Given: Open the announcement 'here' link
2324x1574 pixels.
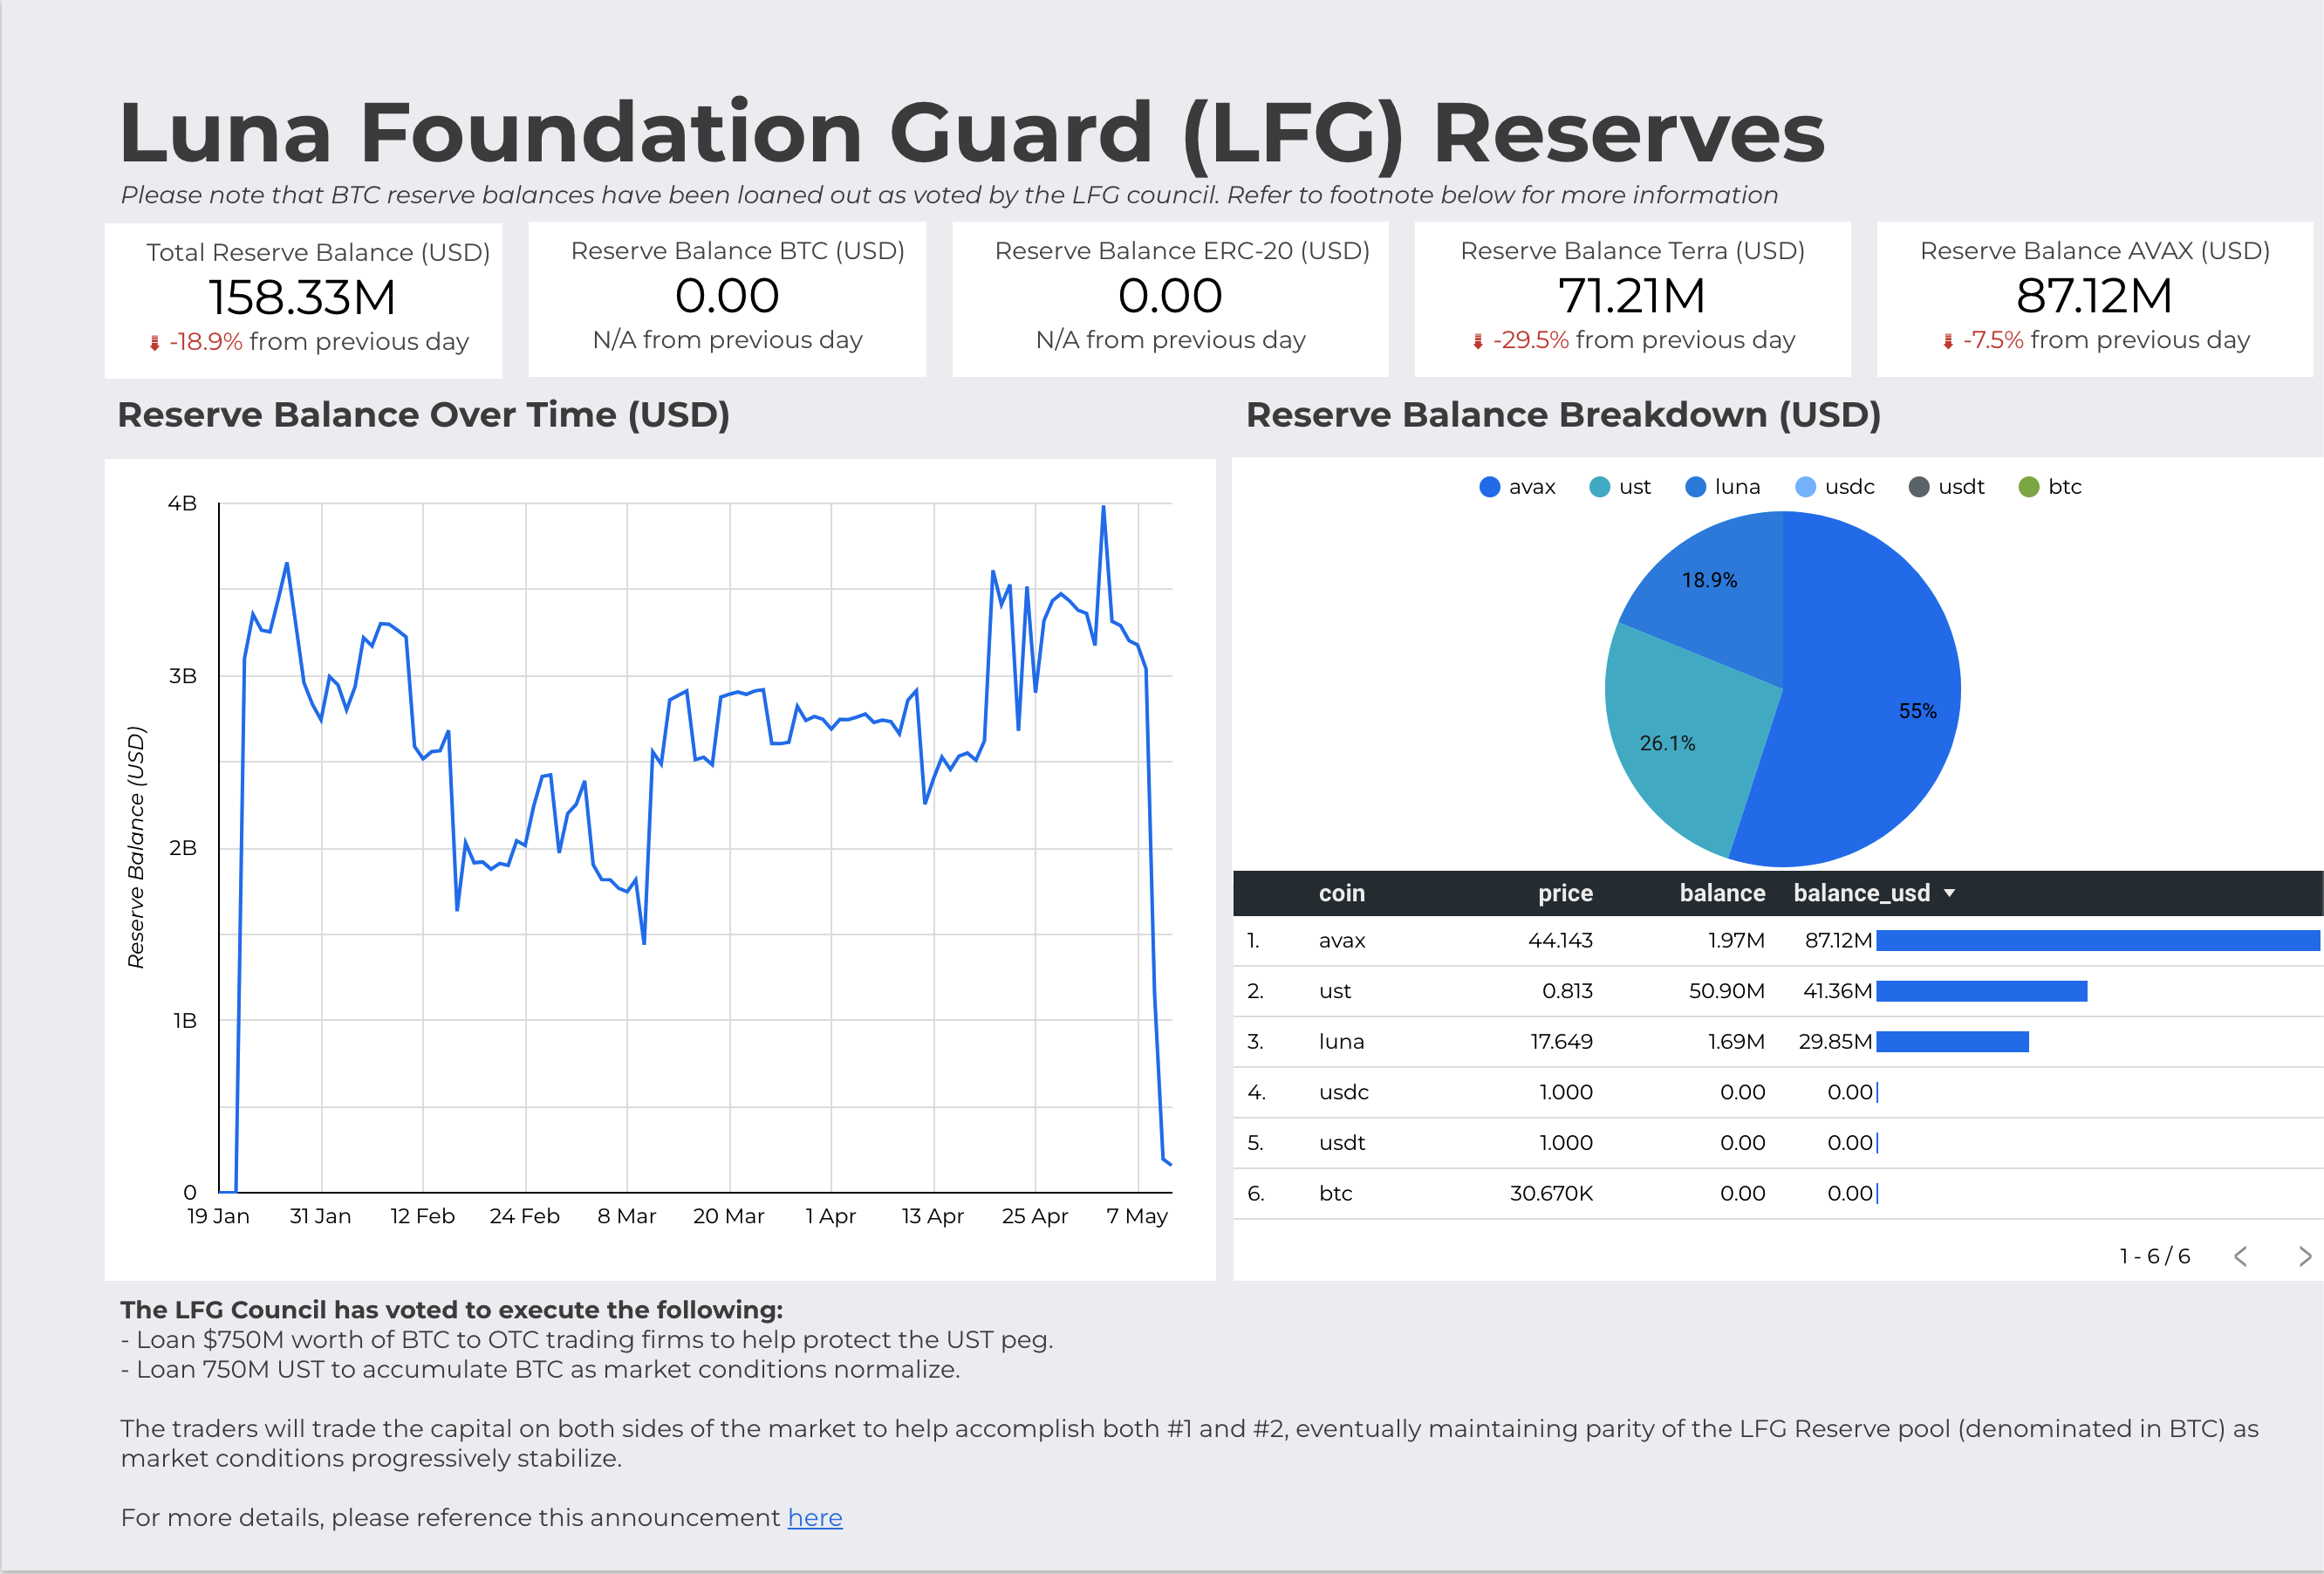Looking at the screenshot, I should click(814, 1517).
